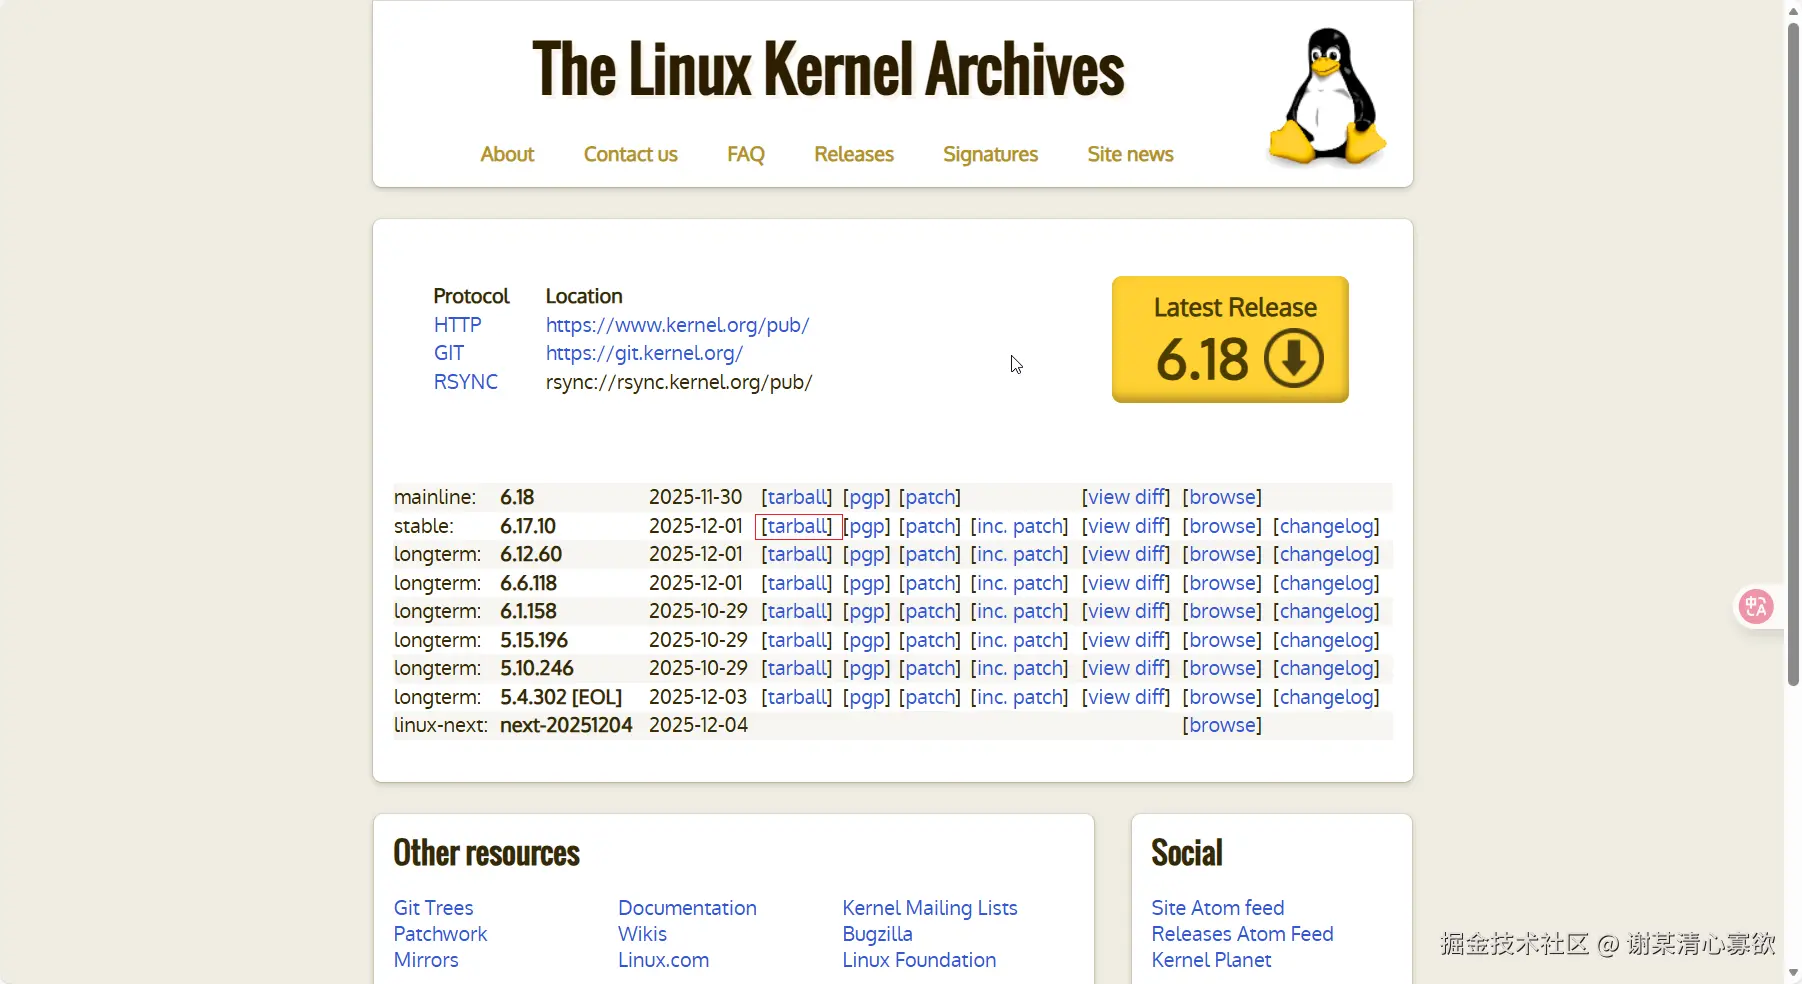
Task: Open the About menu item
Action: pos(507,154)
